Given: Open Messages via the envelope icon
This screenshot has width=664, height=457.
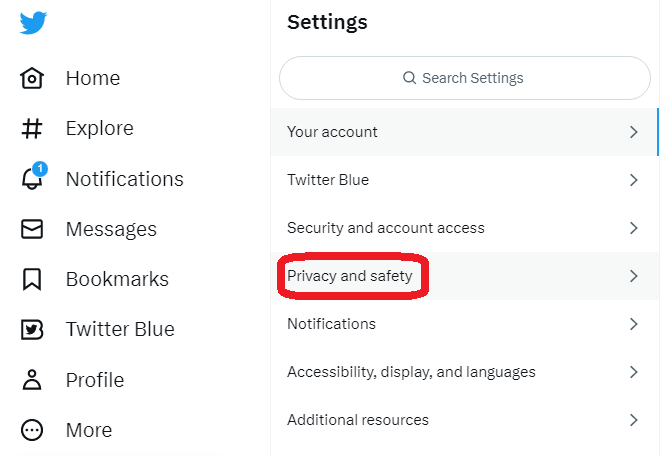Looking at the screenshot, I should click(32, 229).
